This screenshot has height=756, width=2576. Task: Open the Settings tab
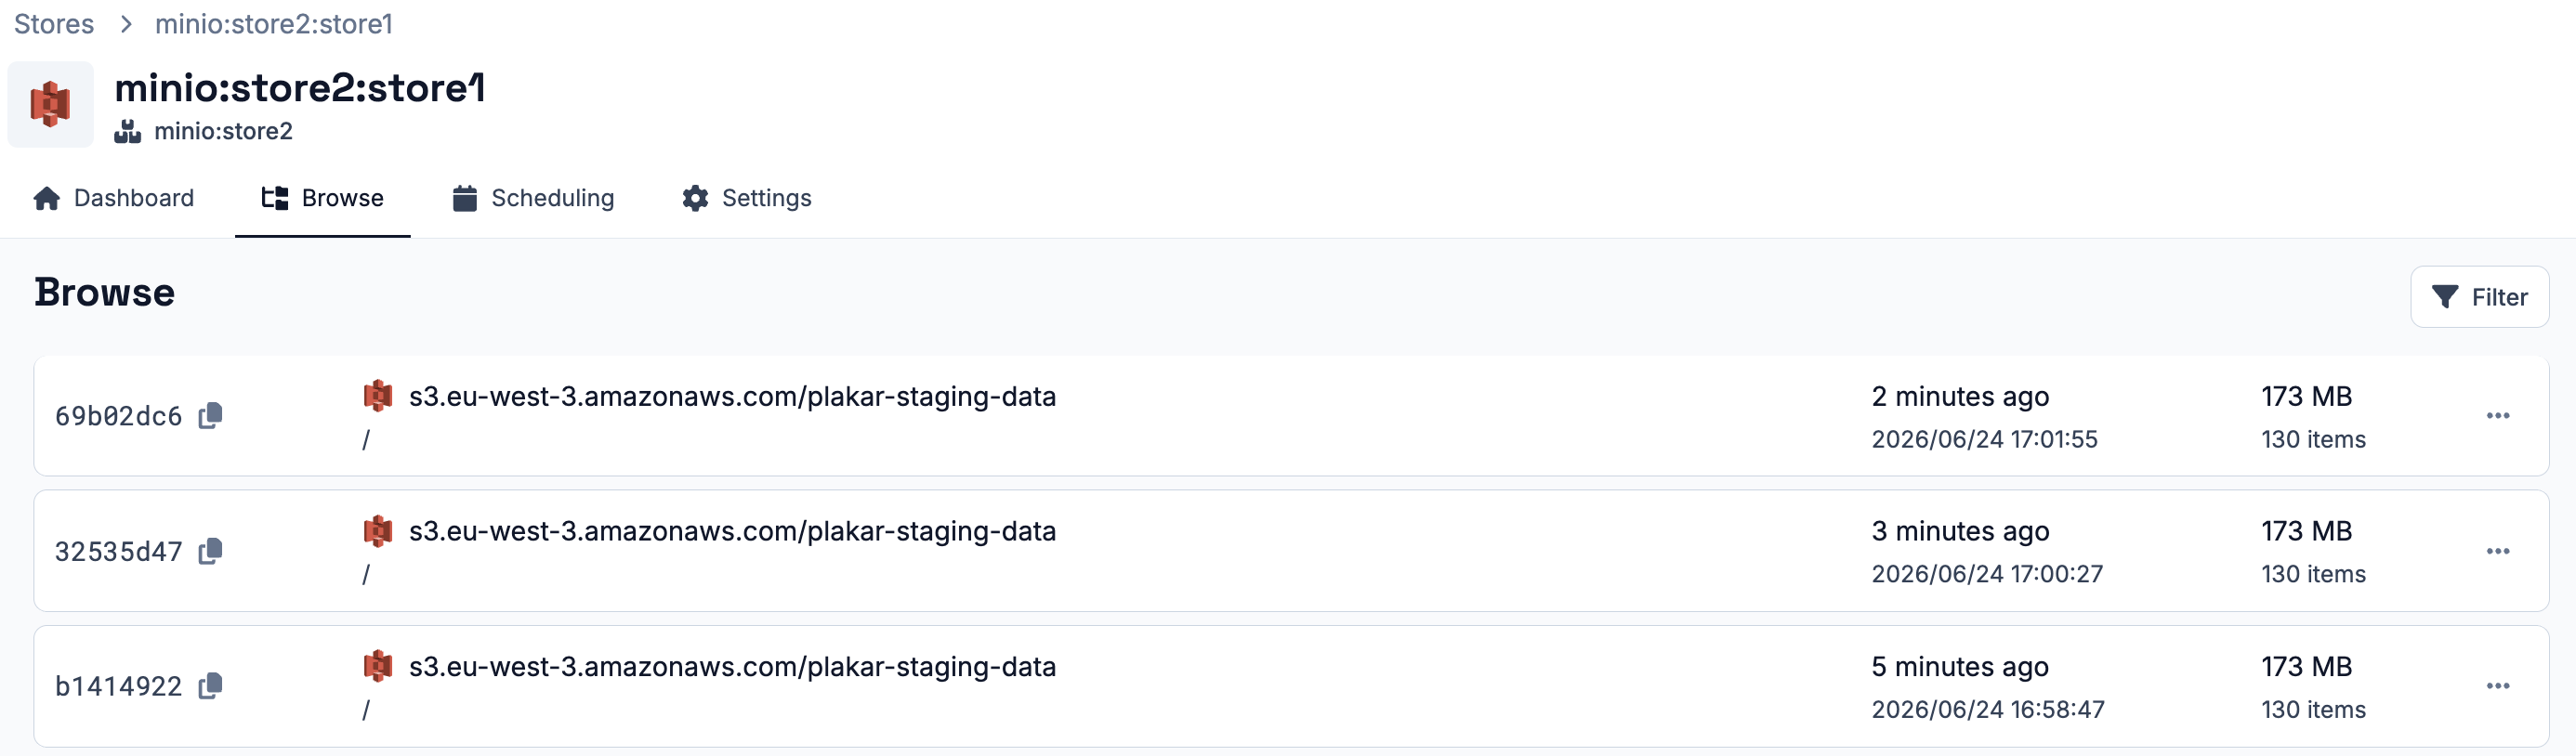coord(747,198)
